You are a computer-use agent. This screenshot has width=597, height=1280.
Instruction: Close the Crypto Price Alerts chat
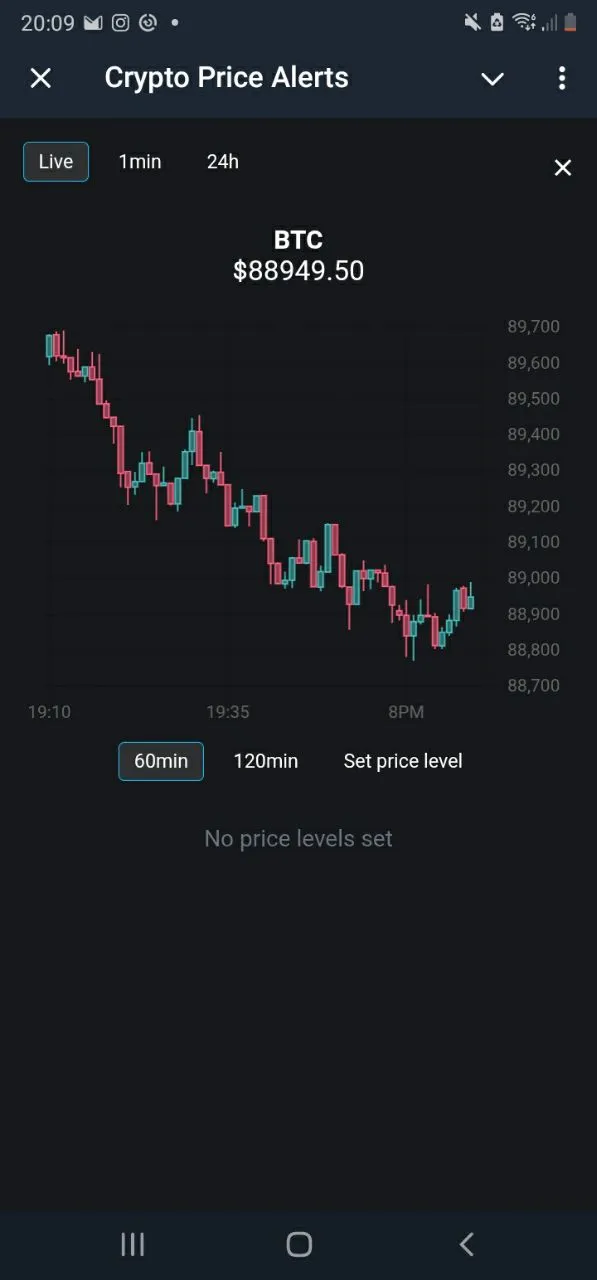click(40, 78)
